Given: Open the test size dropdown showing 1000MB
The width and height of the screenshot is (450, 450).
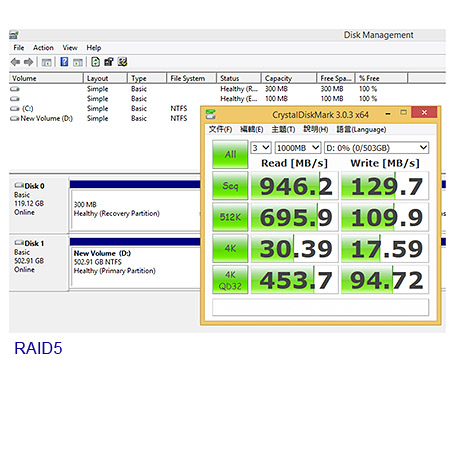Looking at the screenshot, I should pyautogui.click(x=298, y=148).
